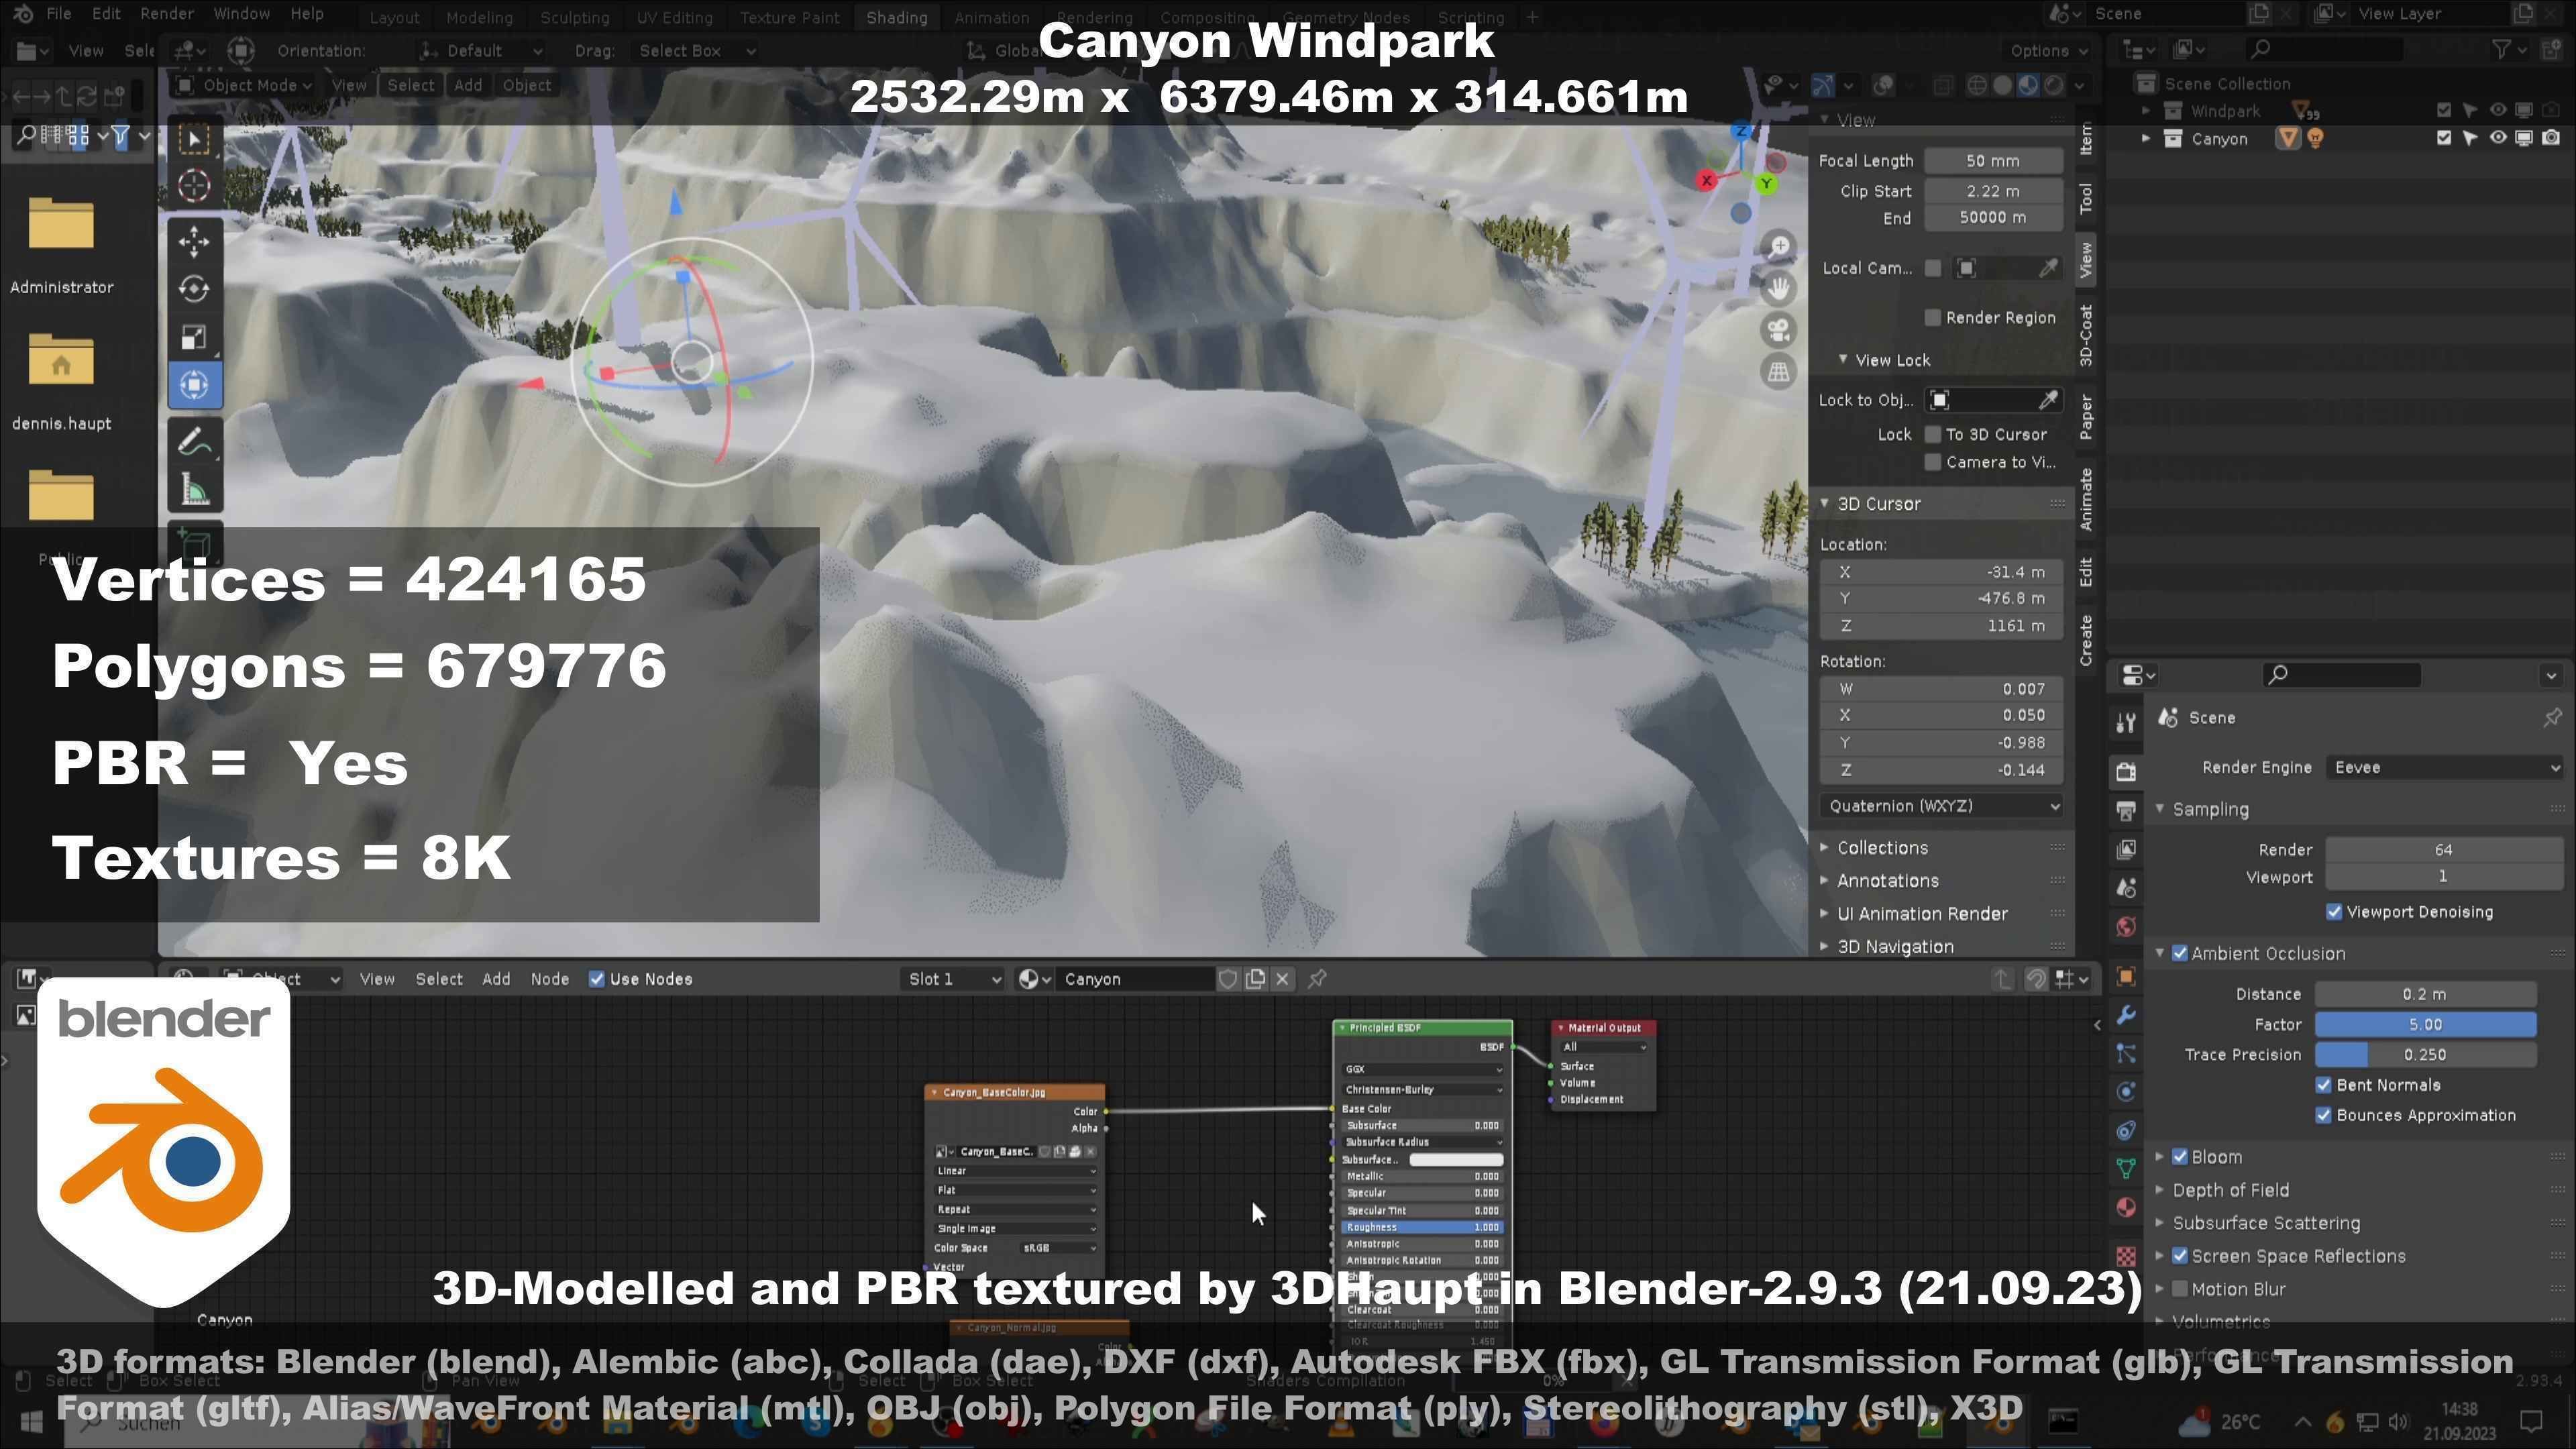Select the highlighted Transform tool

194,385
